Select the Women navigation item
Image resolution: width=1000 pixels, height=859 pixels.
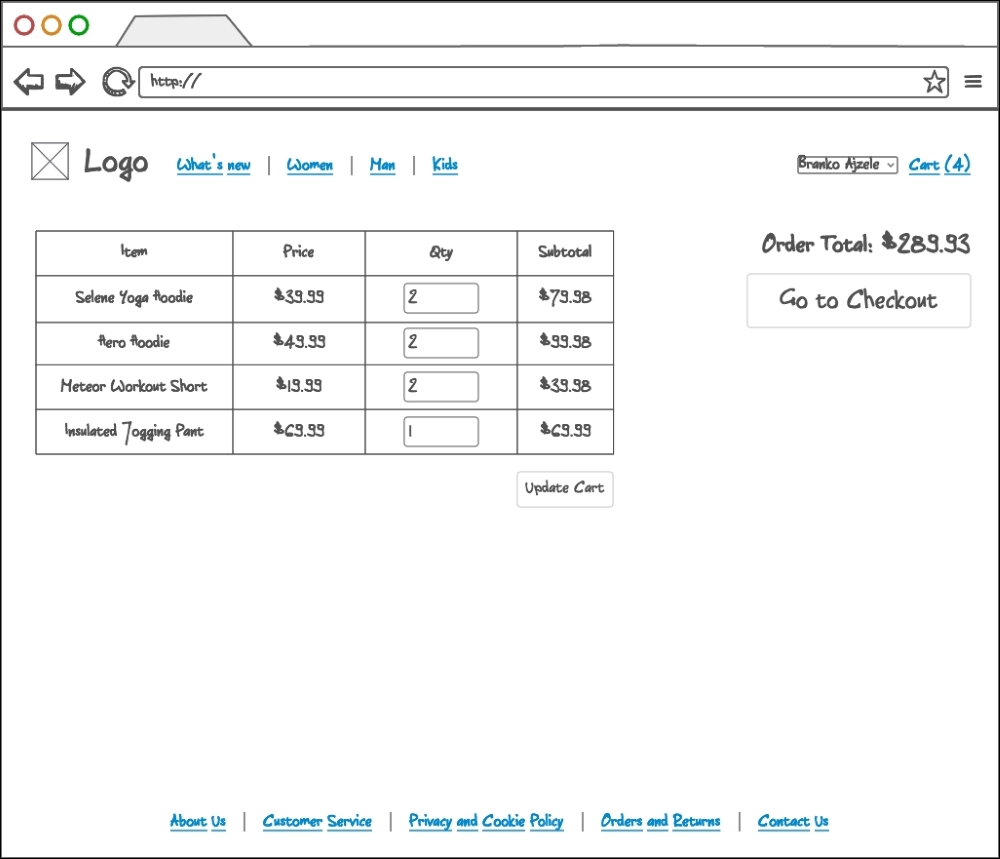pyautogui.click(x=310, y=165)
